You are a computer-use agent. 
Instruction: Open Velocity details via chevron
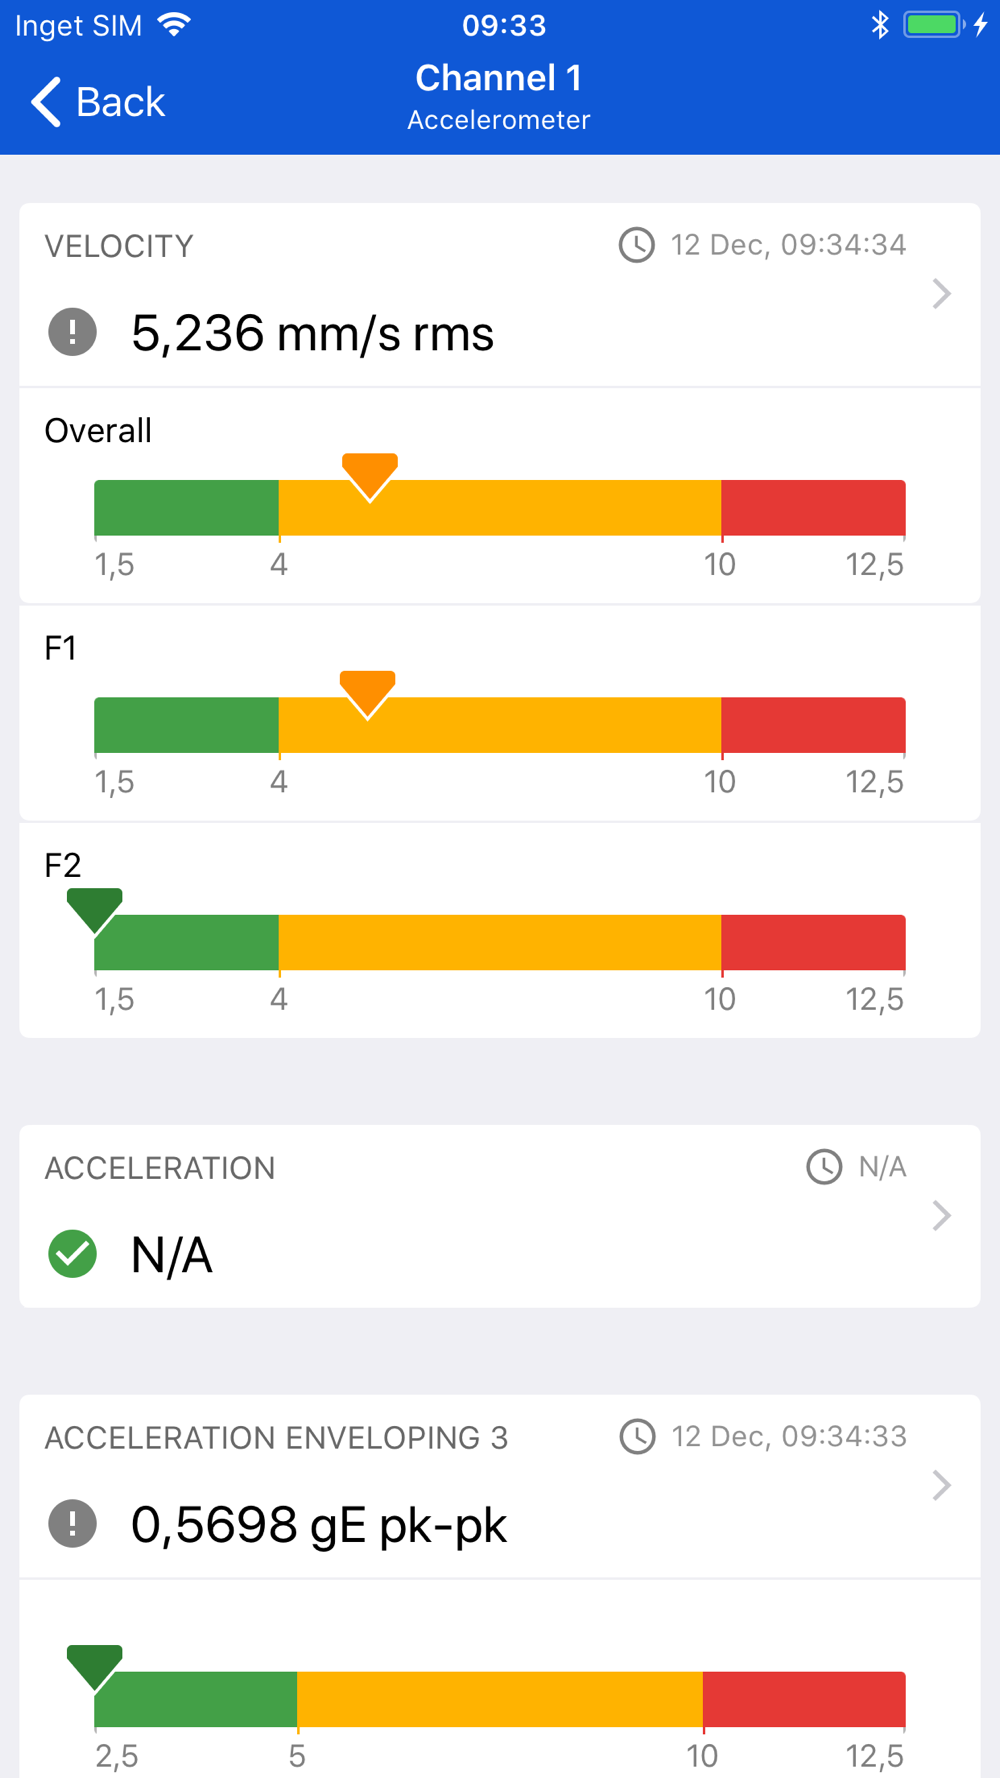pos(941,294)
